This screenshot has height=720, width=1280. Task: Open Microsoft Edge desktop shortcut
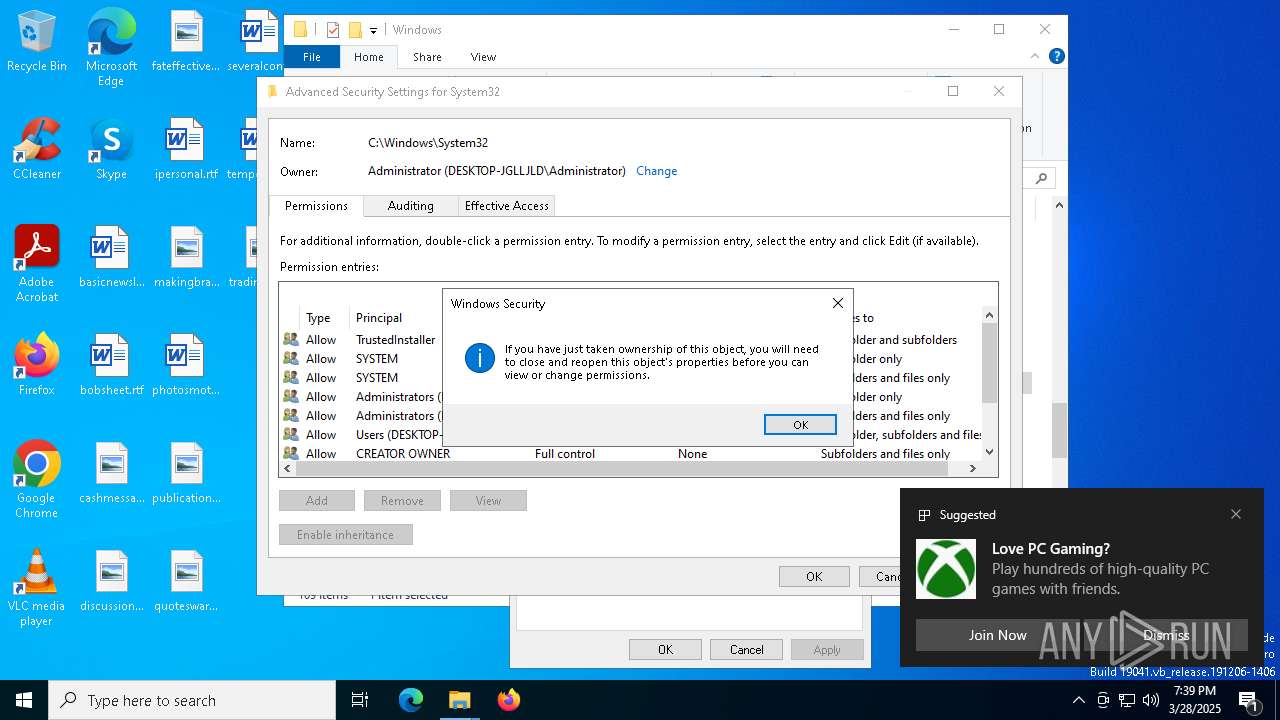tap(111, 48)
